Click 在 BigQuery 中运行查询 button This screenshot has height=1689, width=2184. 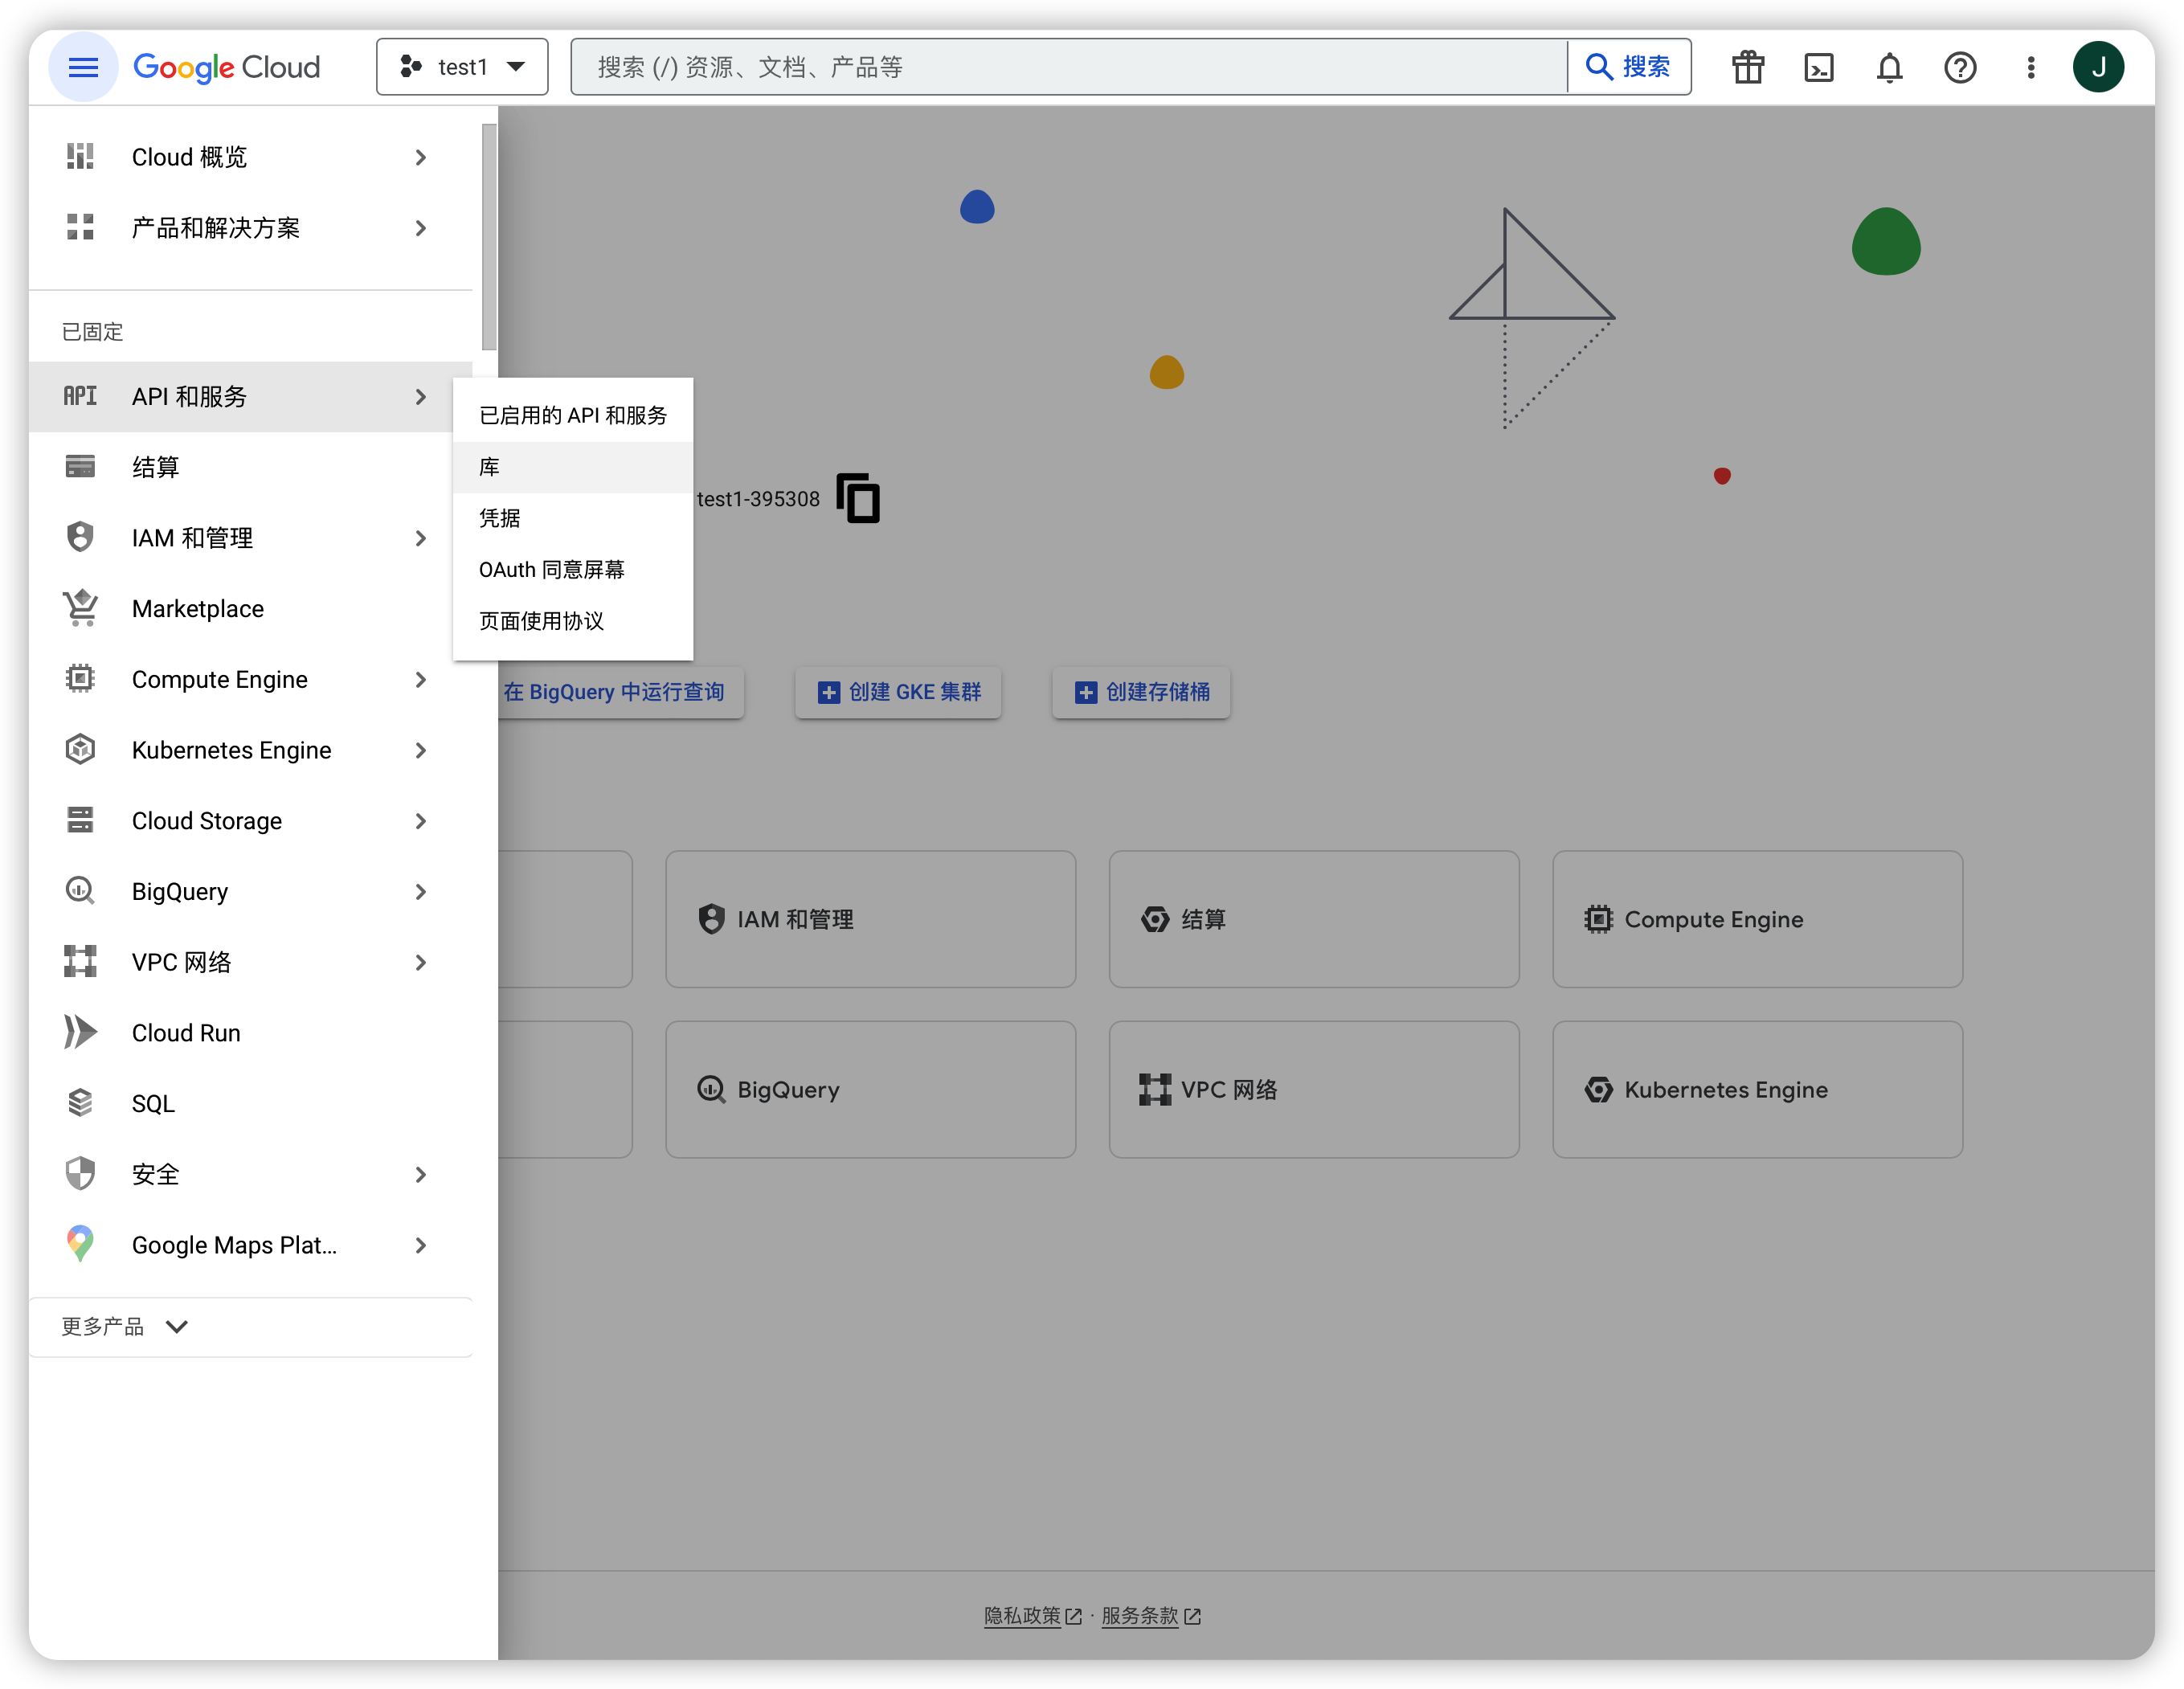coord(620,692)
